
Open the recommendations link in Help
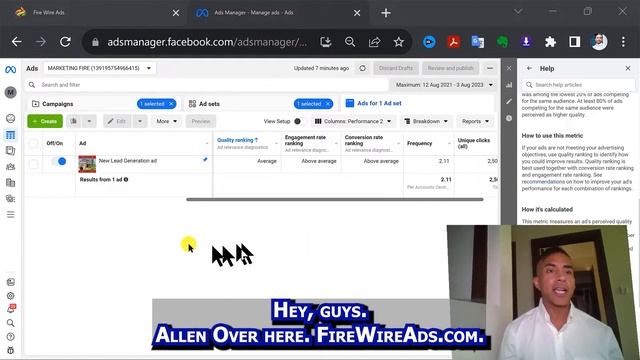(x=543, y=182)
